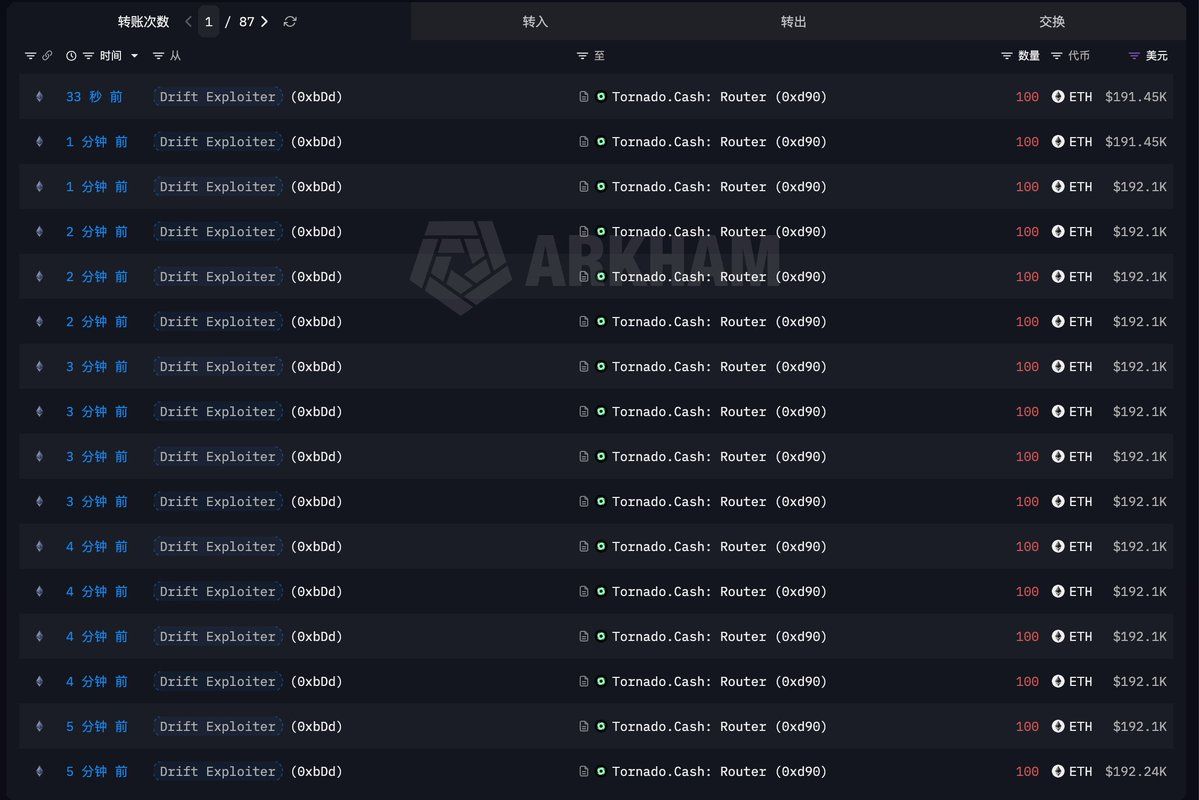
Task: Go to the previous transfers page
Action: [x=188, y=21]
